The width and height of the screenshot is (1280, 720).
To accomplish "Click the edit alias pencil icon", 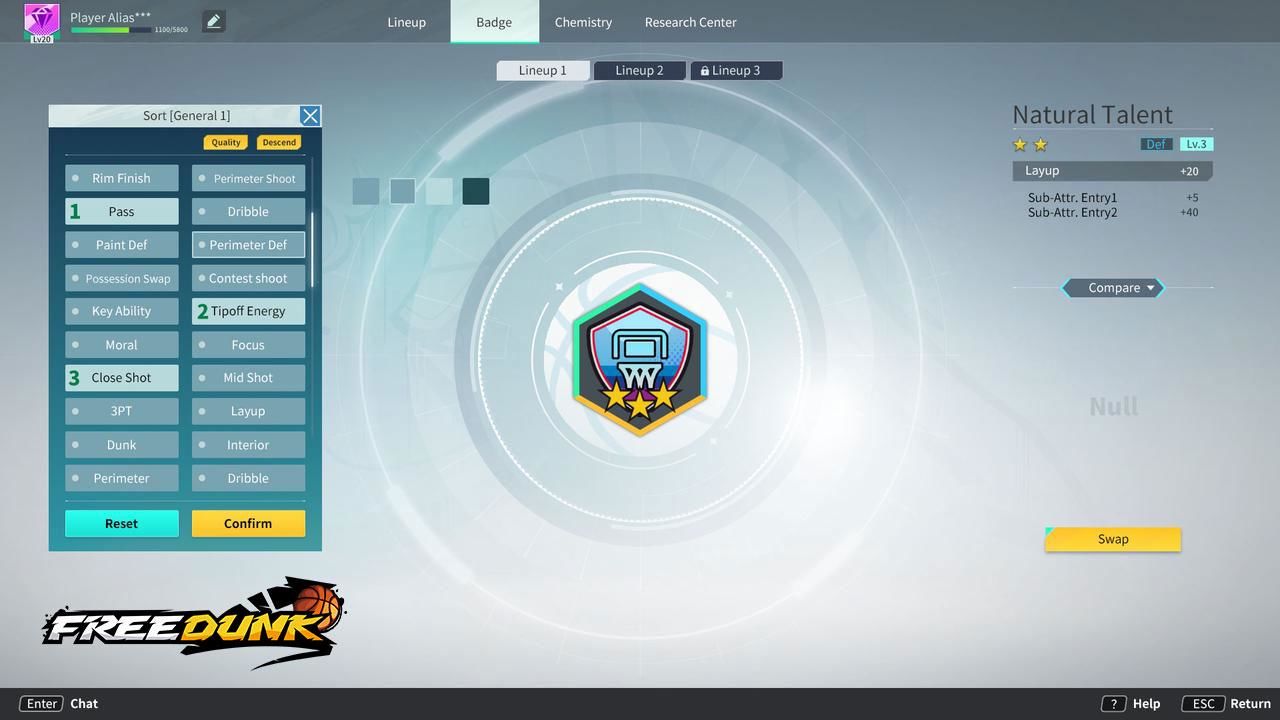I will pyautogui.click(x=213, y=21).
